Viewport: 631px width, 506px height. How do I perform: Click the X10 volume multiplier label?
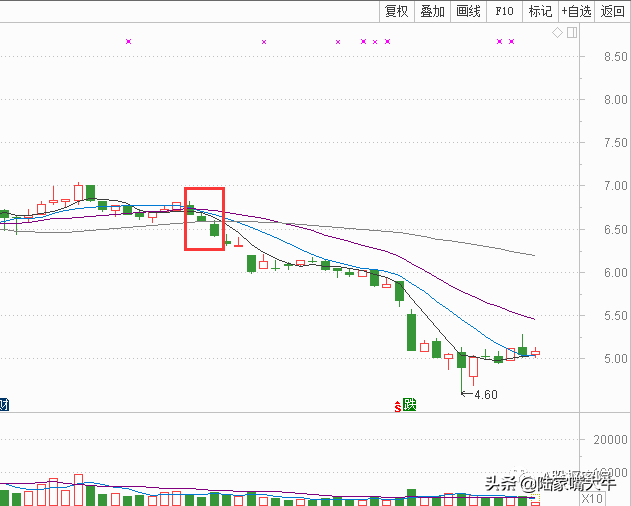[592, 498]
